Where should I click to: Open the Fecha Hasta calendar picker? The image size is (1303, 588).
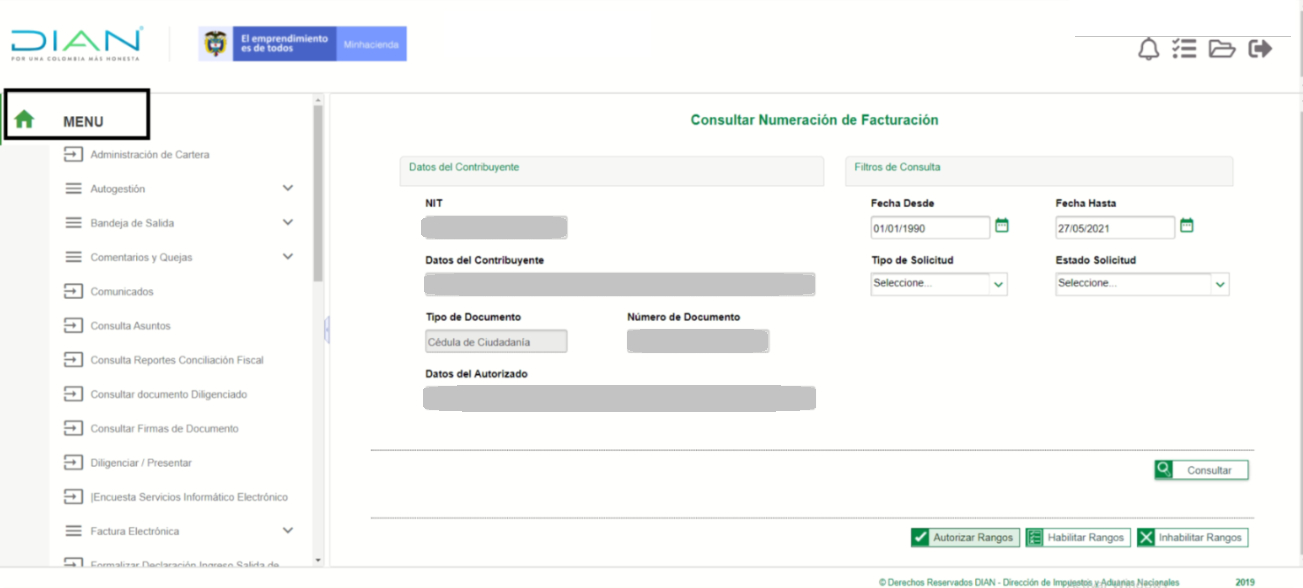pos(1187,226)
